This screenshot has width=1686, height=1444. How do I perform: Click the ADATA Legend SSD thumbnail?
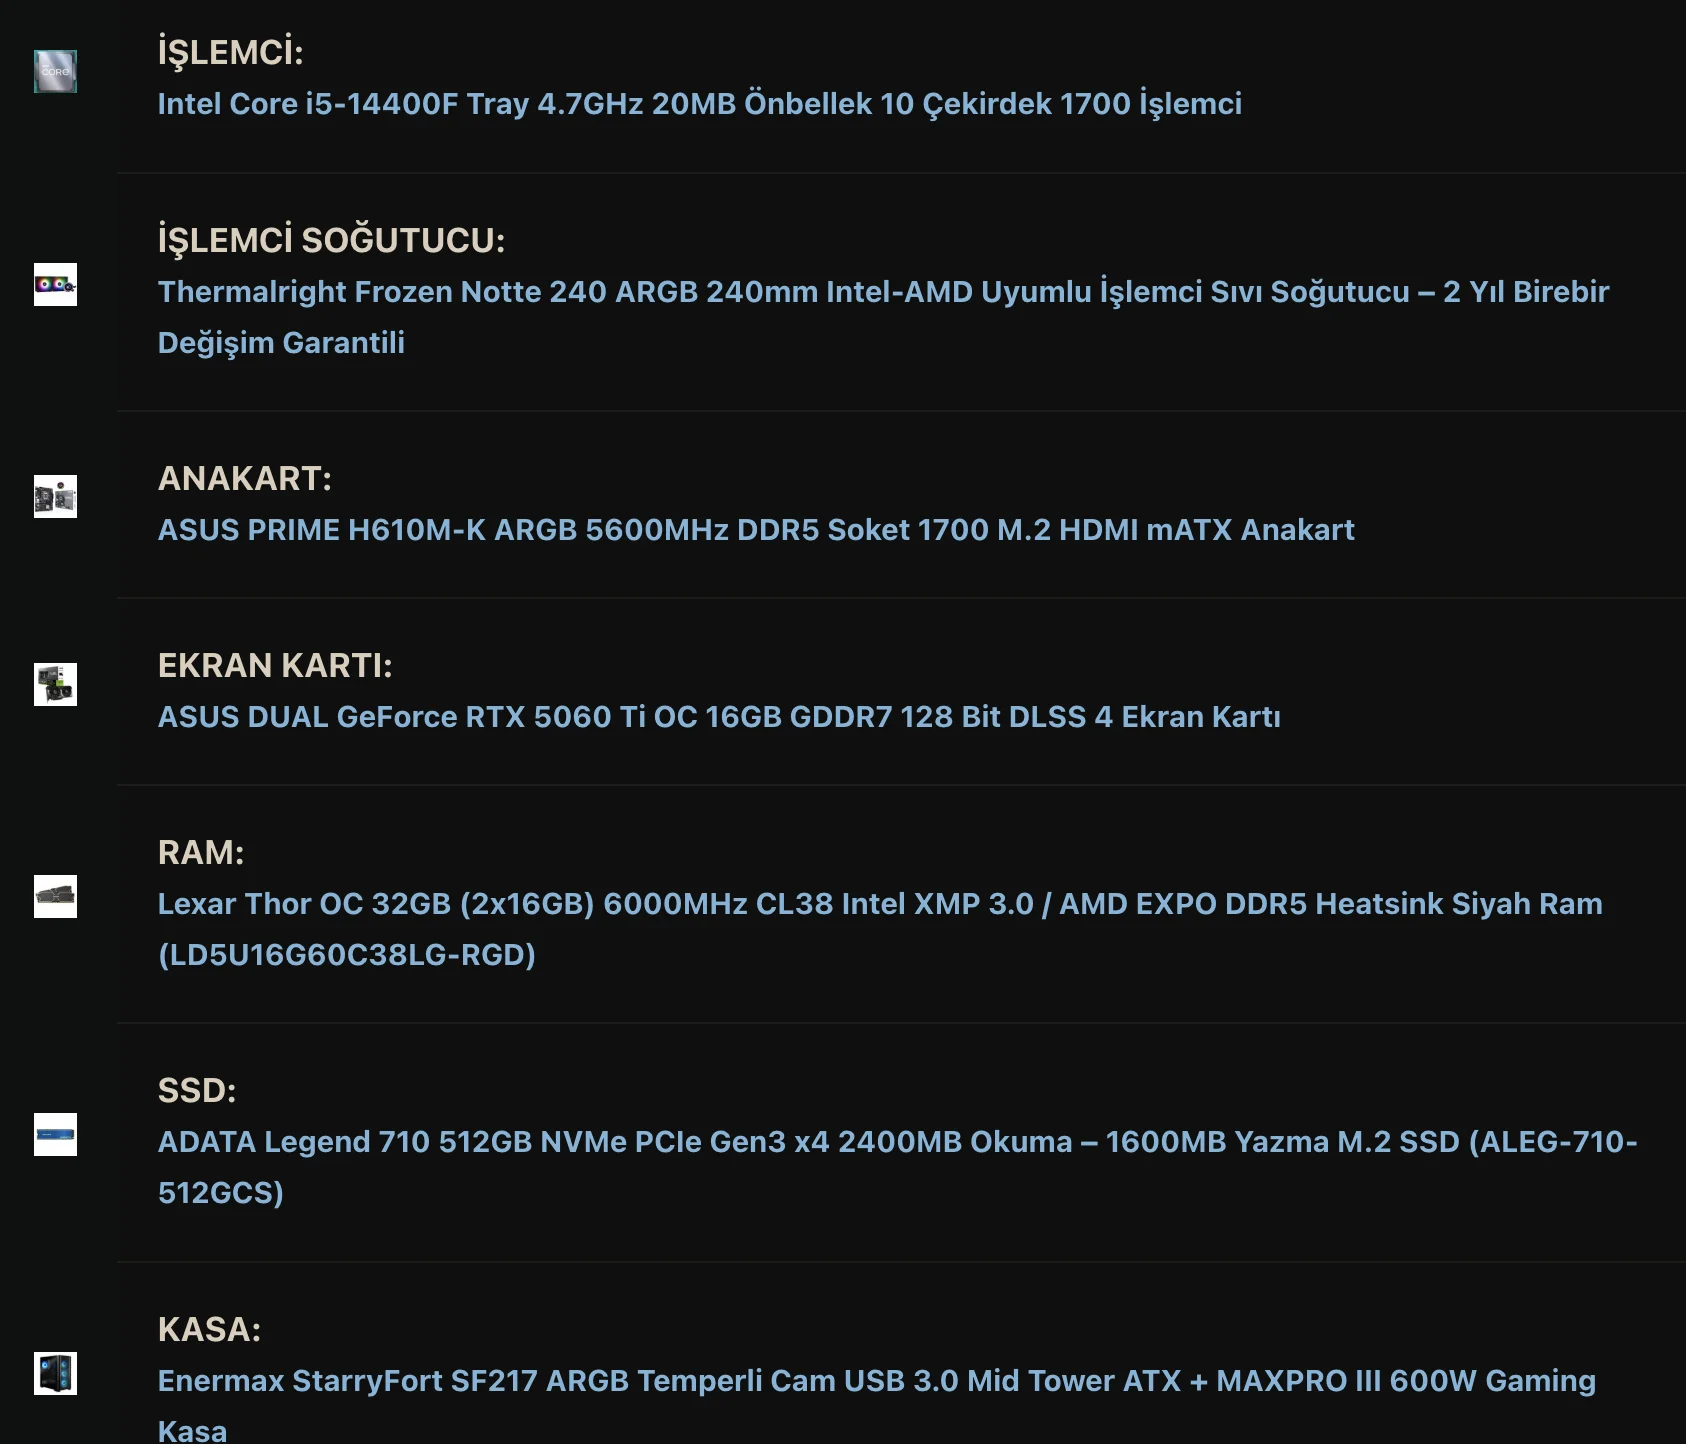55,1134
